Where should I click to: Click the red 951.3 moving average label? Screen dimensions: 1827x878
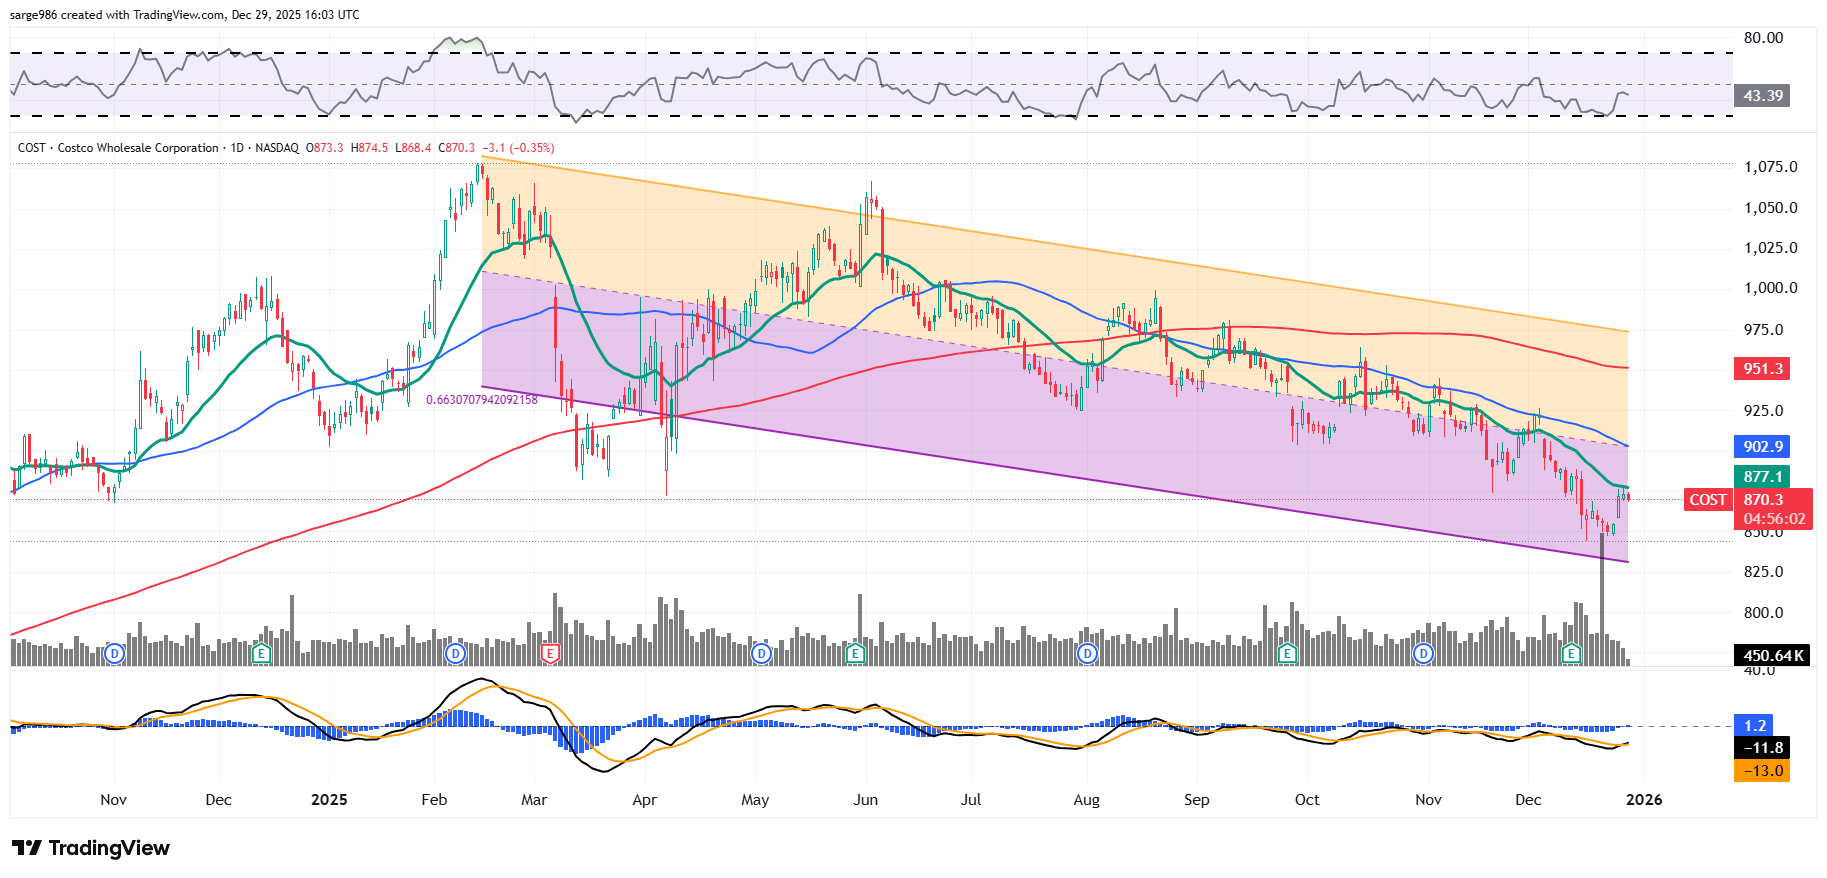[1762, 369]
